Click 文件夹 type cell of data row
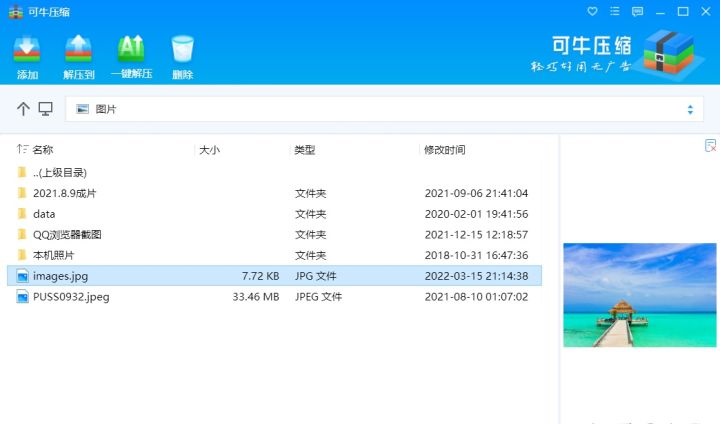This screenshot has height=424, width=721. pos(310,214)
